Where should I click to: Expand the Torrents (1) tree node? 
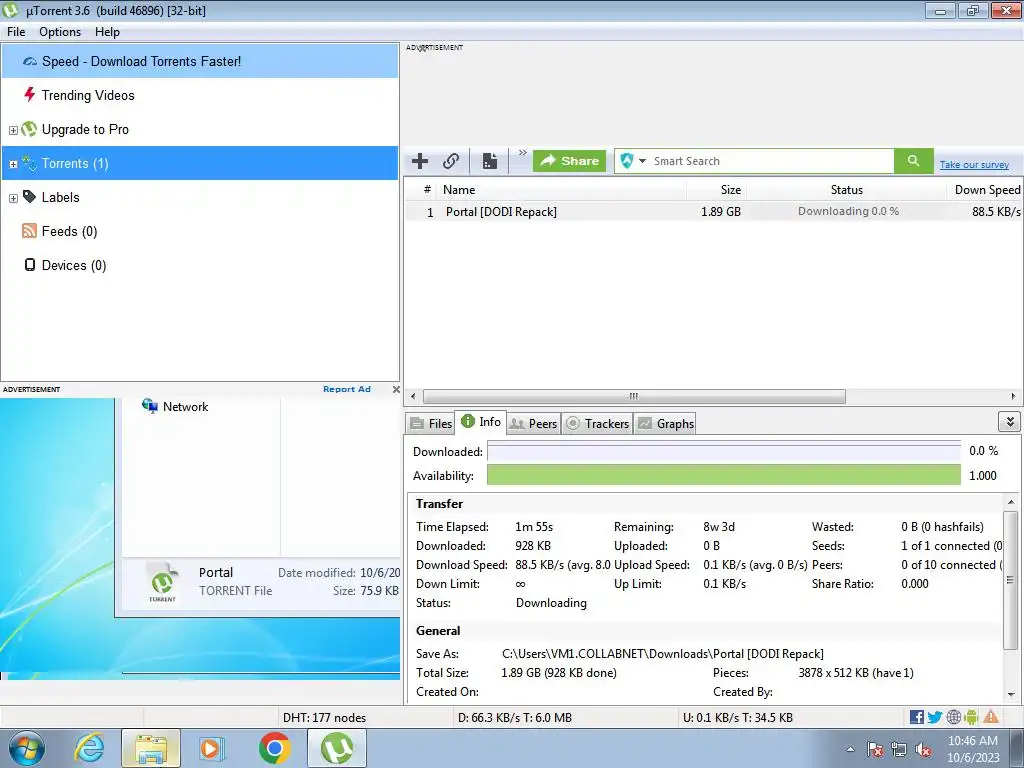point(13,164)
